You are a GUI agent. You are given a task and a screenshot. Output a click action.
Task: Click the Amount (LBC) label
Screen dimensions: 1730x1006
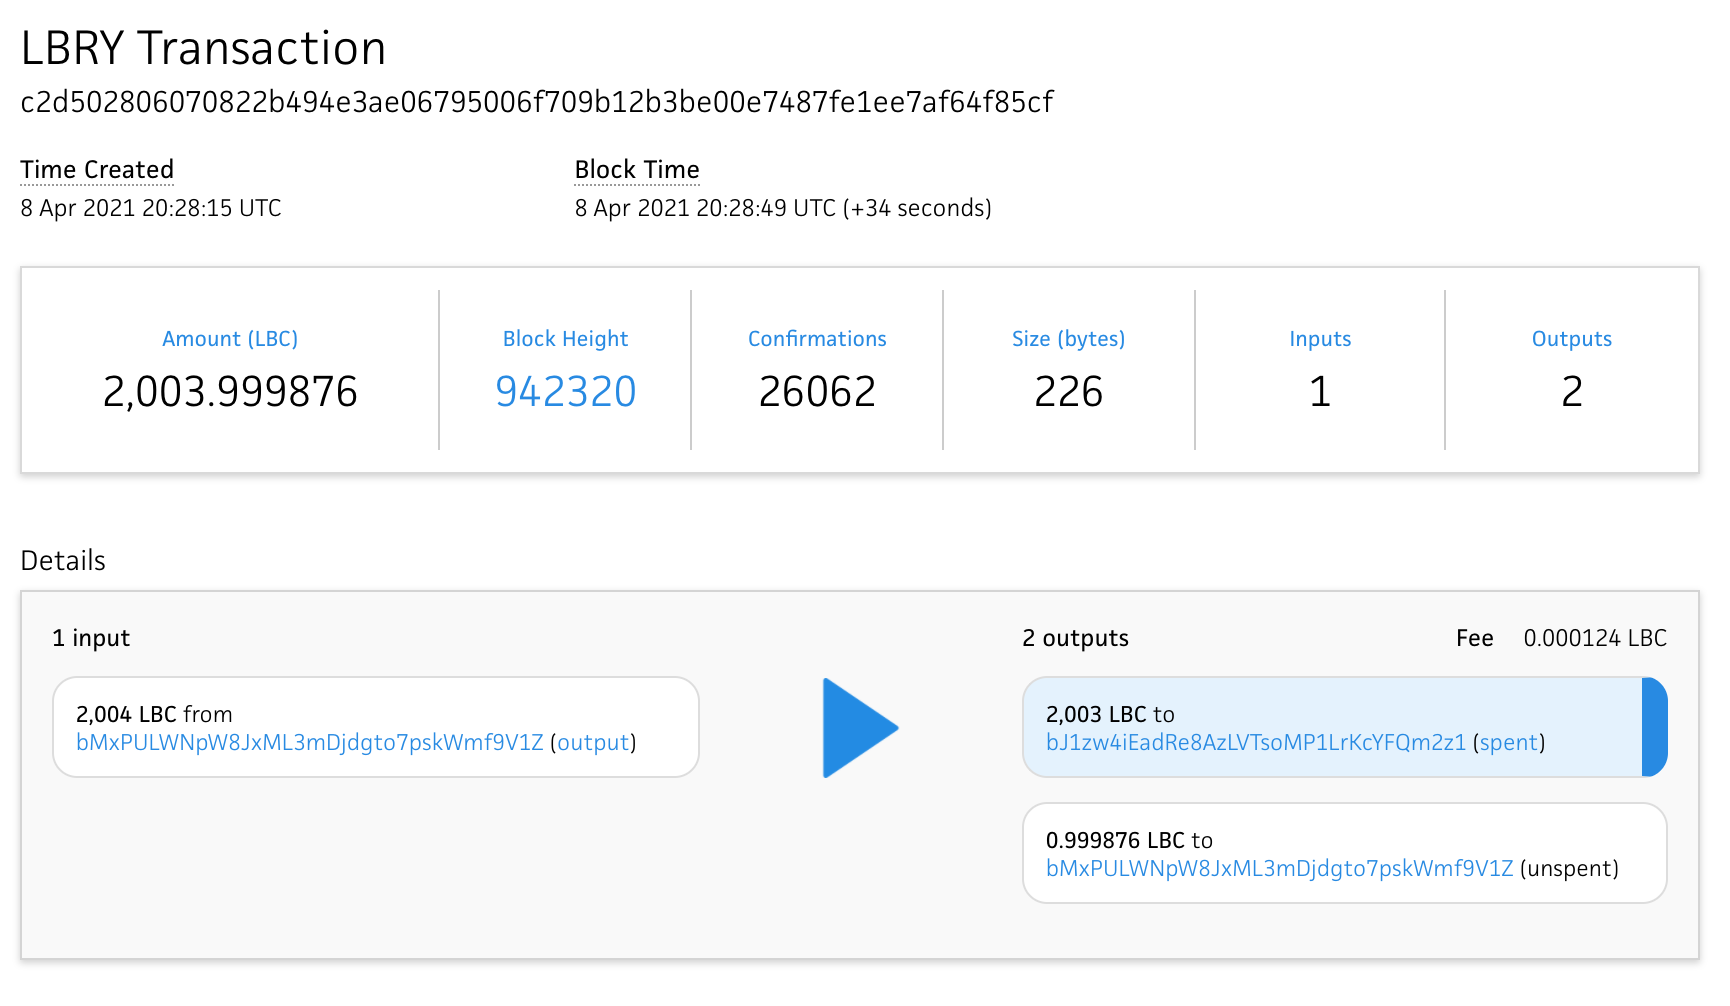pyautogui.click(x=230, y=339)
